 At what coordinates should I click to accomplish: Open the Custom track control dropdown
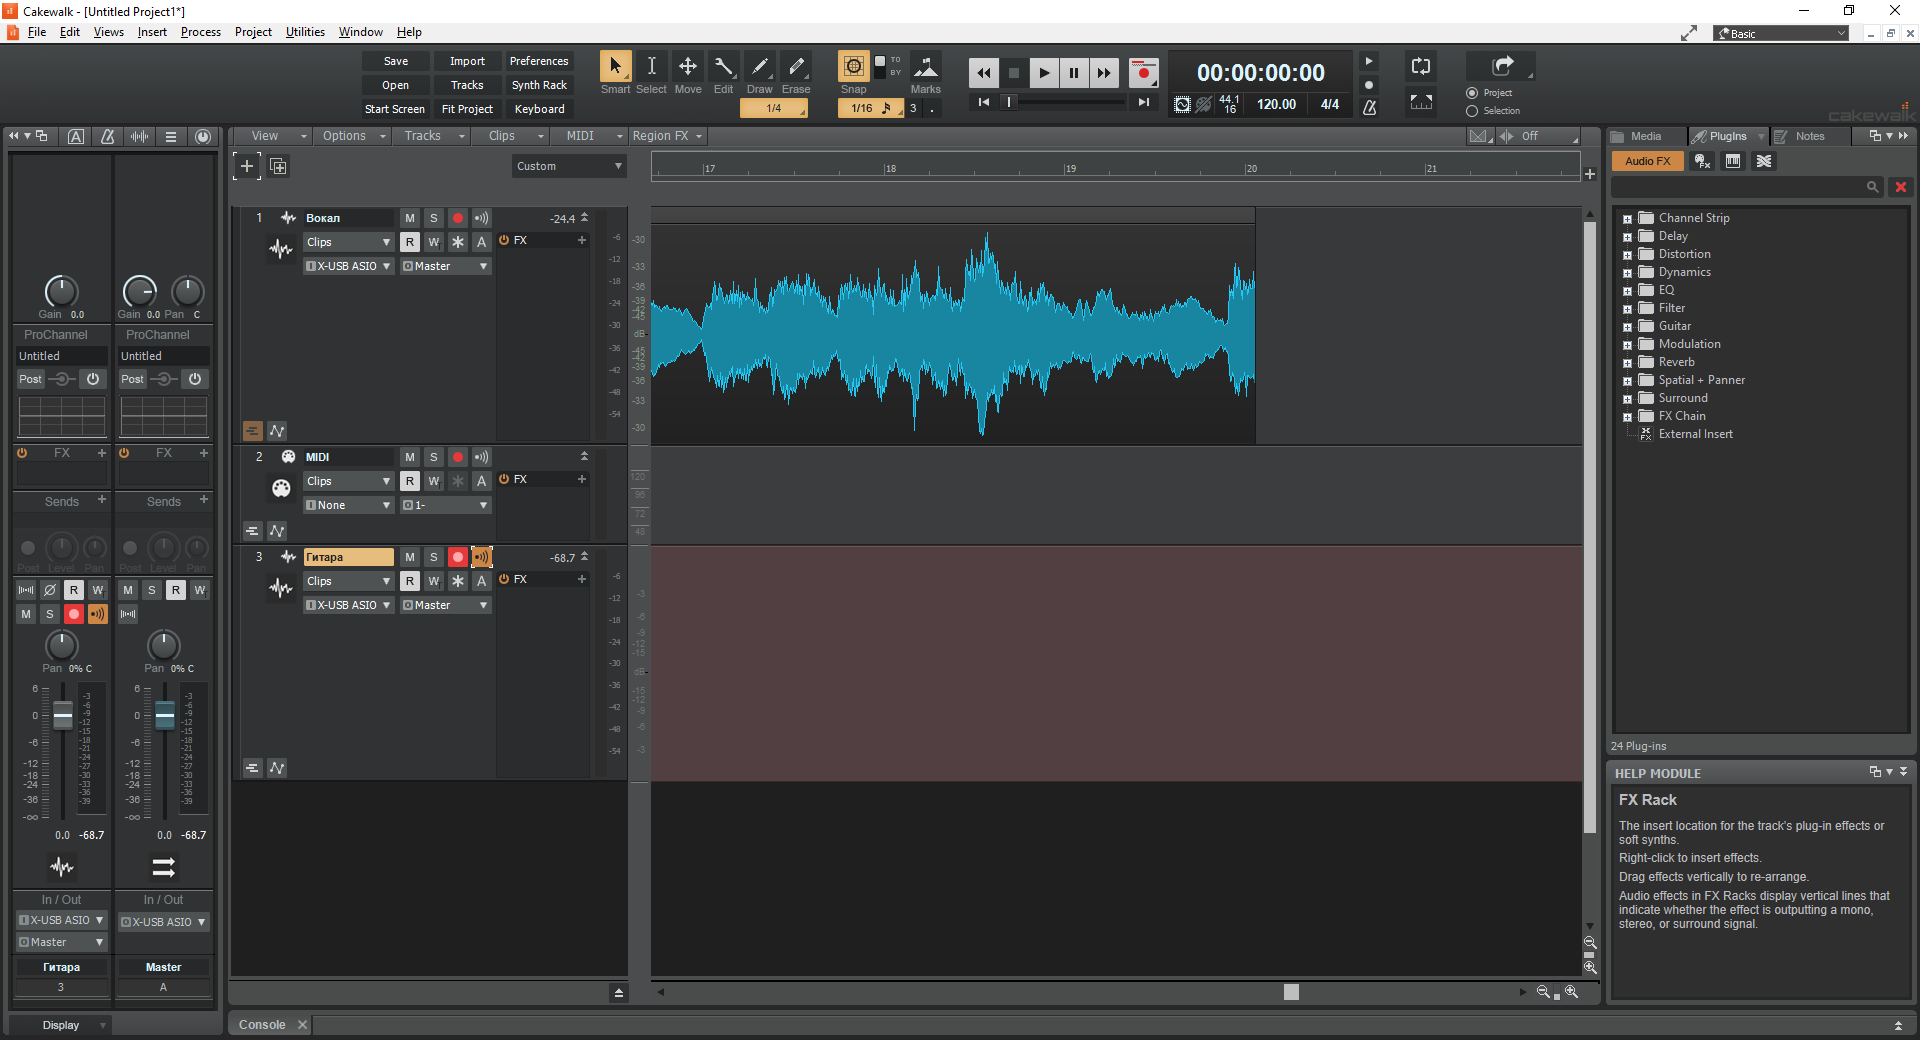pyautogui.click(x=569, y=166)
